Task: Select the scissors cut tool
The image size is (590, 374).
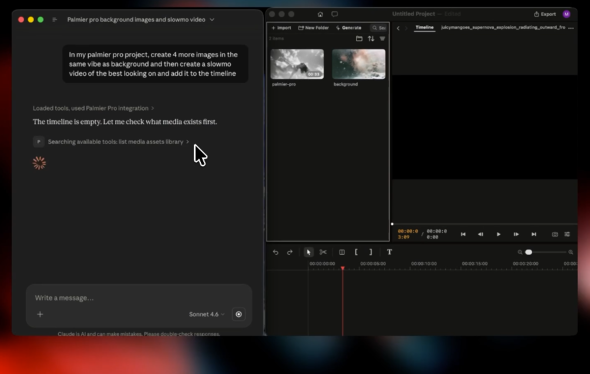Action: point(323,252)
